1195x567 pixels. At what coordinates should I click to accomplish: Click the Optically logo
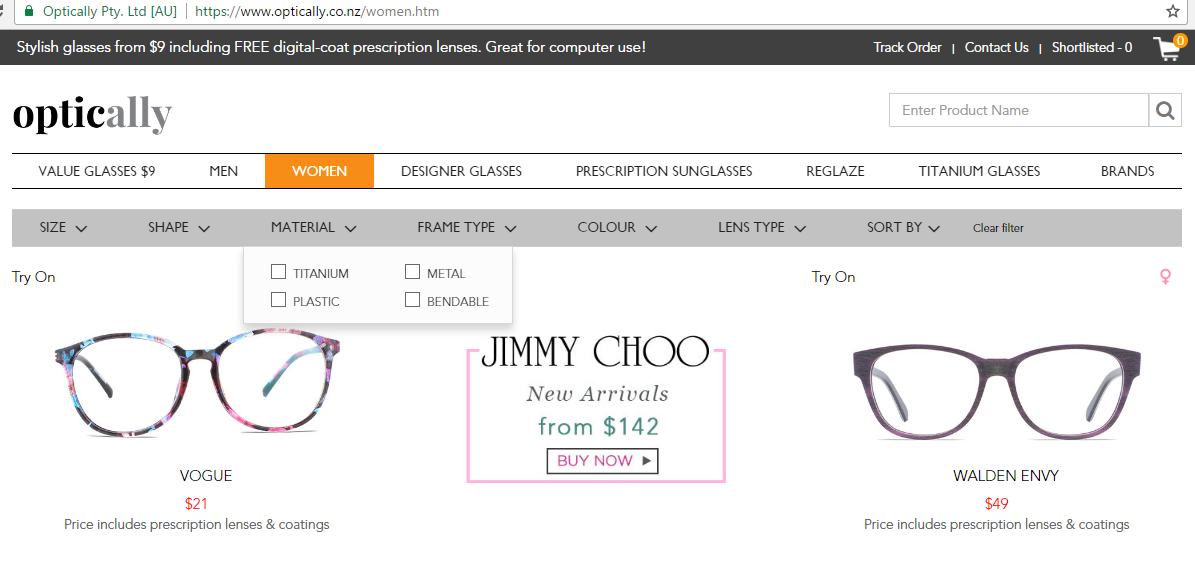(x=92, y=114)
